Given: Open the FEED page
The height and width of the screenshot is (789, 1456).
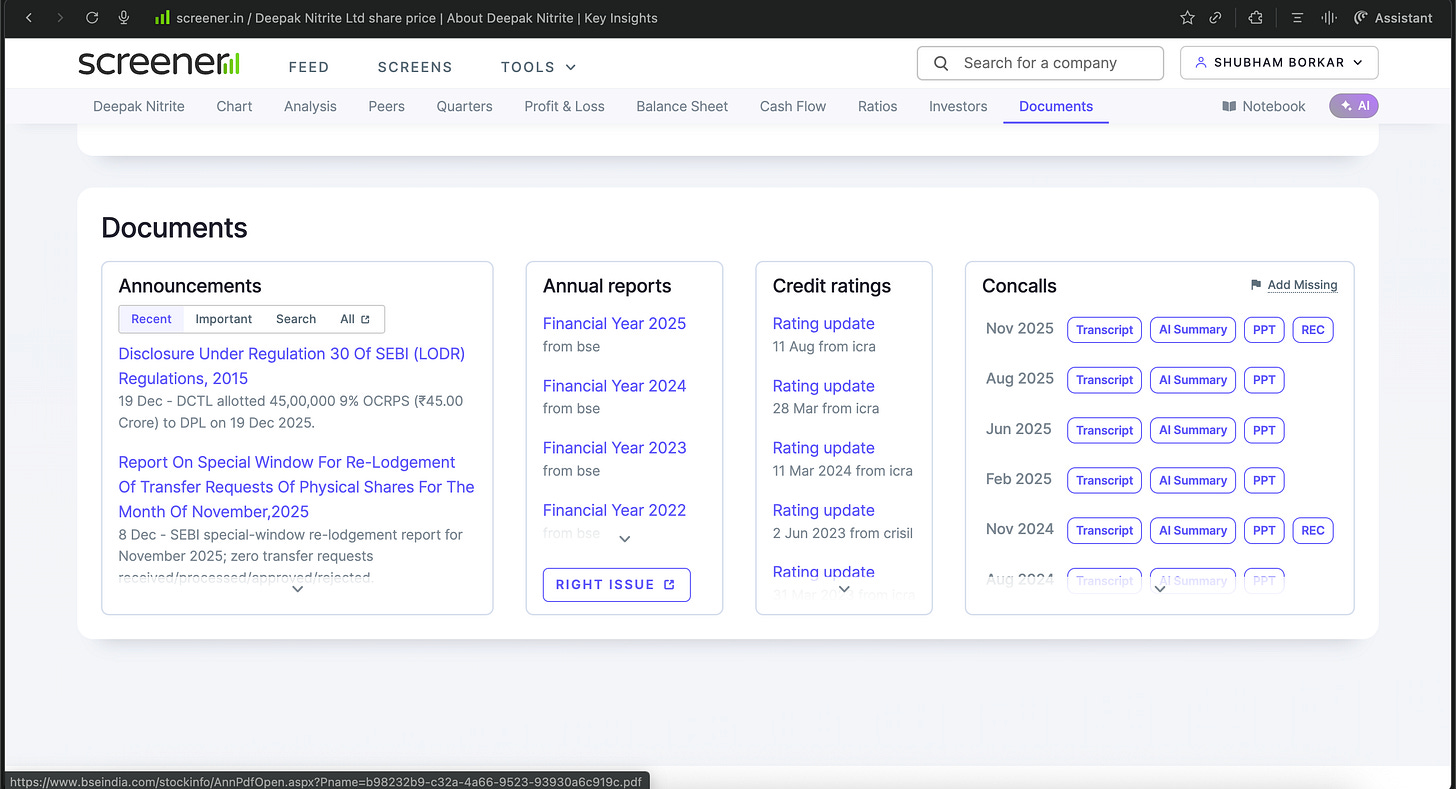Looking at the screenshot, I should coord(309,67).
